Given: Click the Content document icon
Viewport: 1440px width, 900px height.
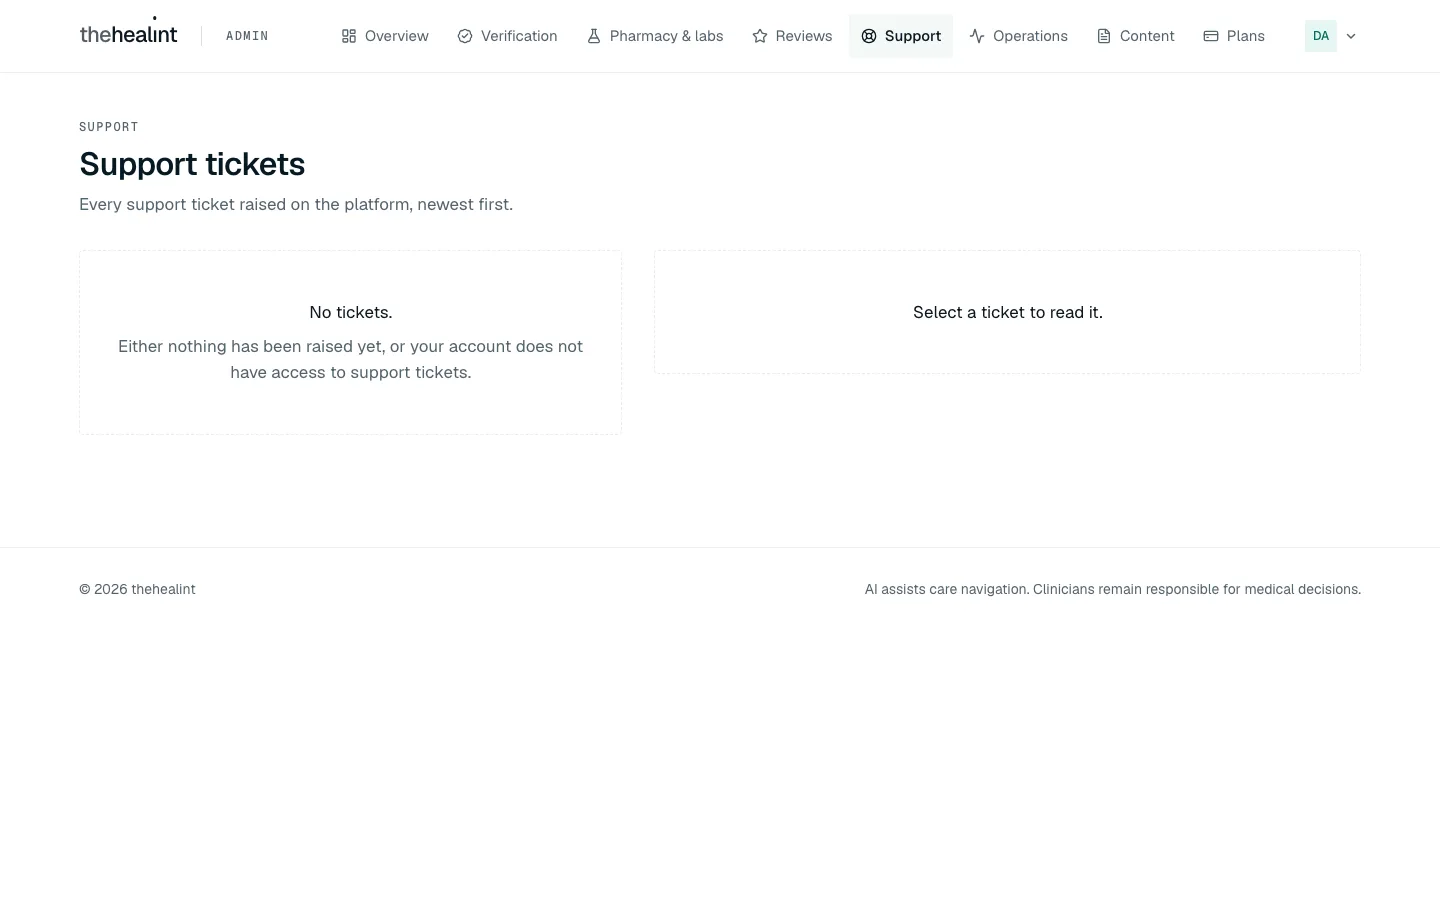Looking at the screenshot, I should click(x=1104, y=36).
